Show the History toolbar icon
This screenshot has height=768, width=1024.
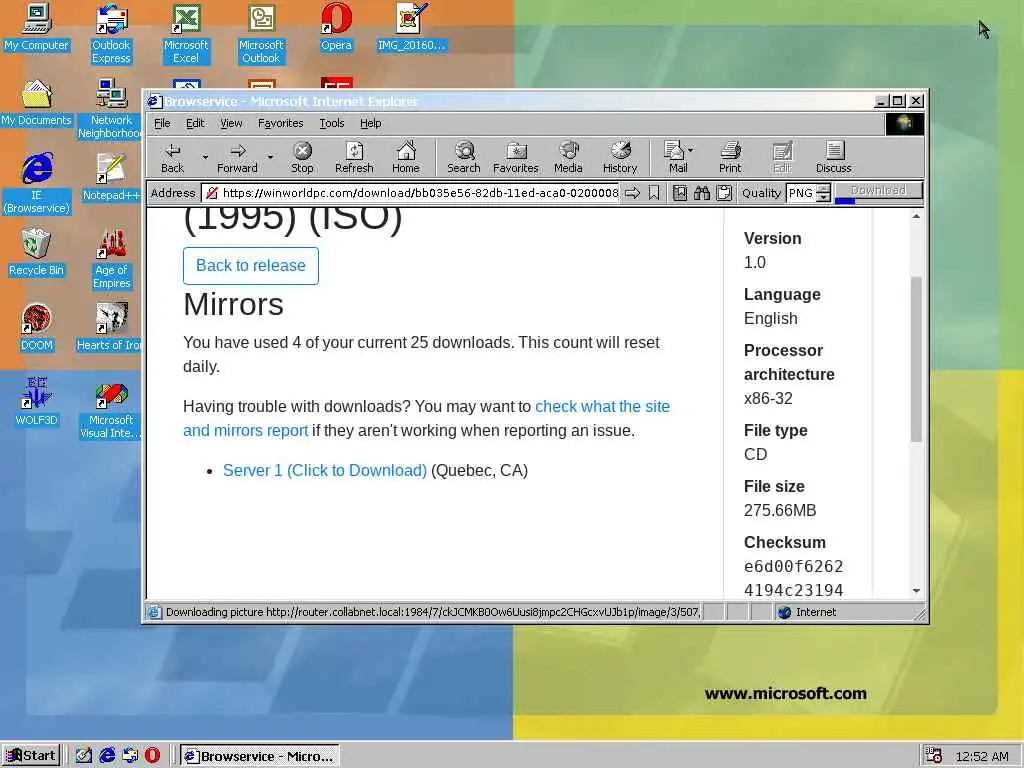click(620, 157)
